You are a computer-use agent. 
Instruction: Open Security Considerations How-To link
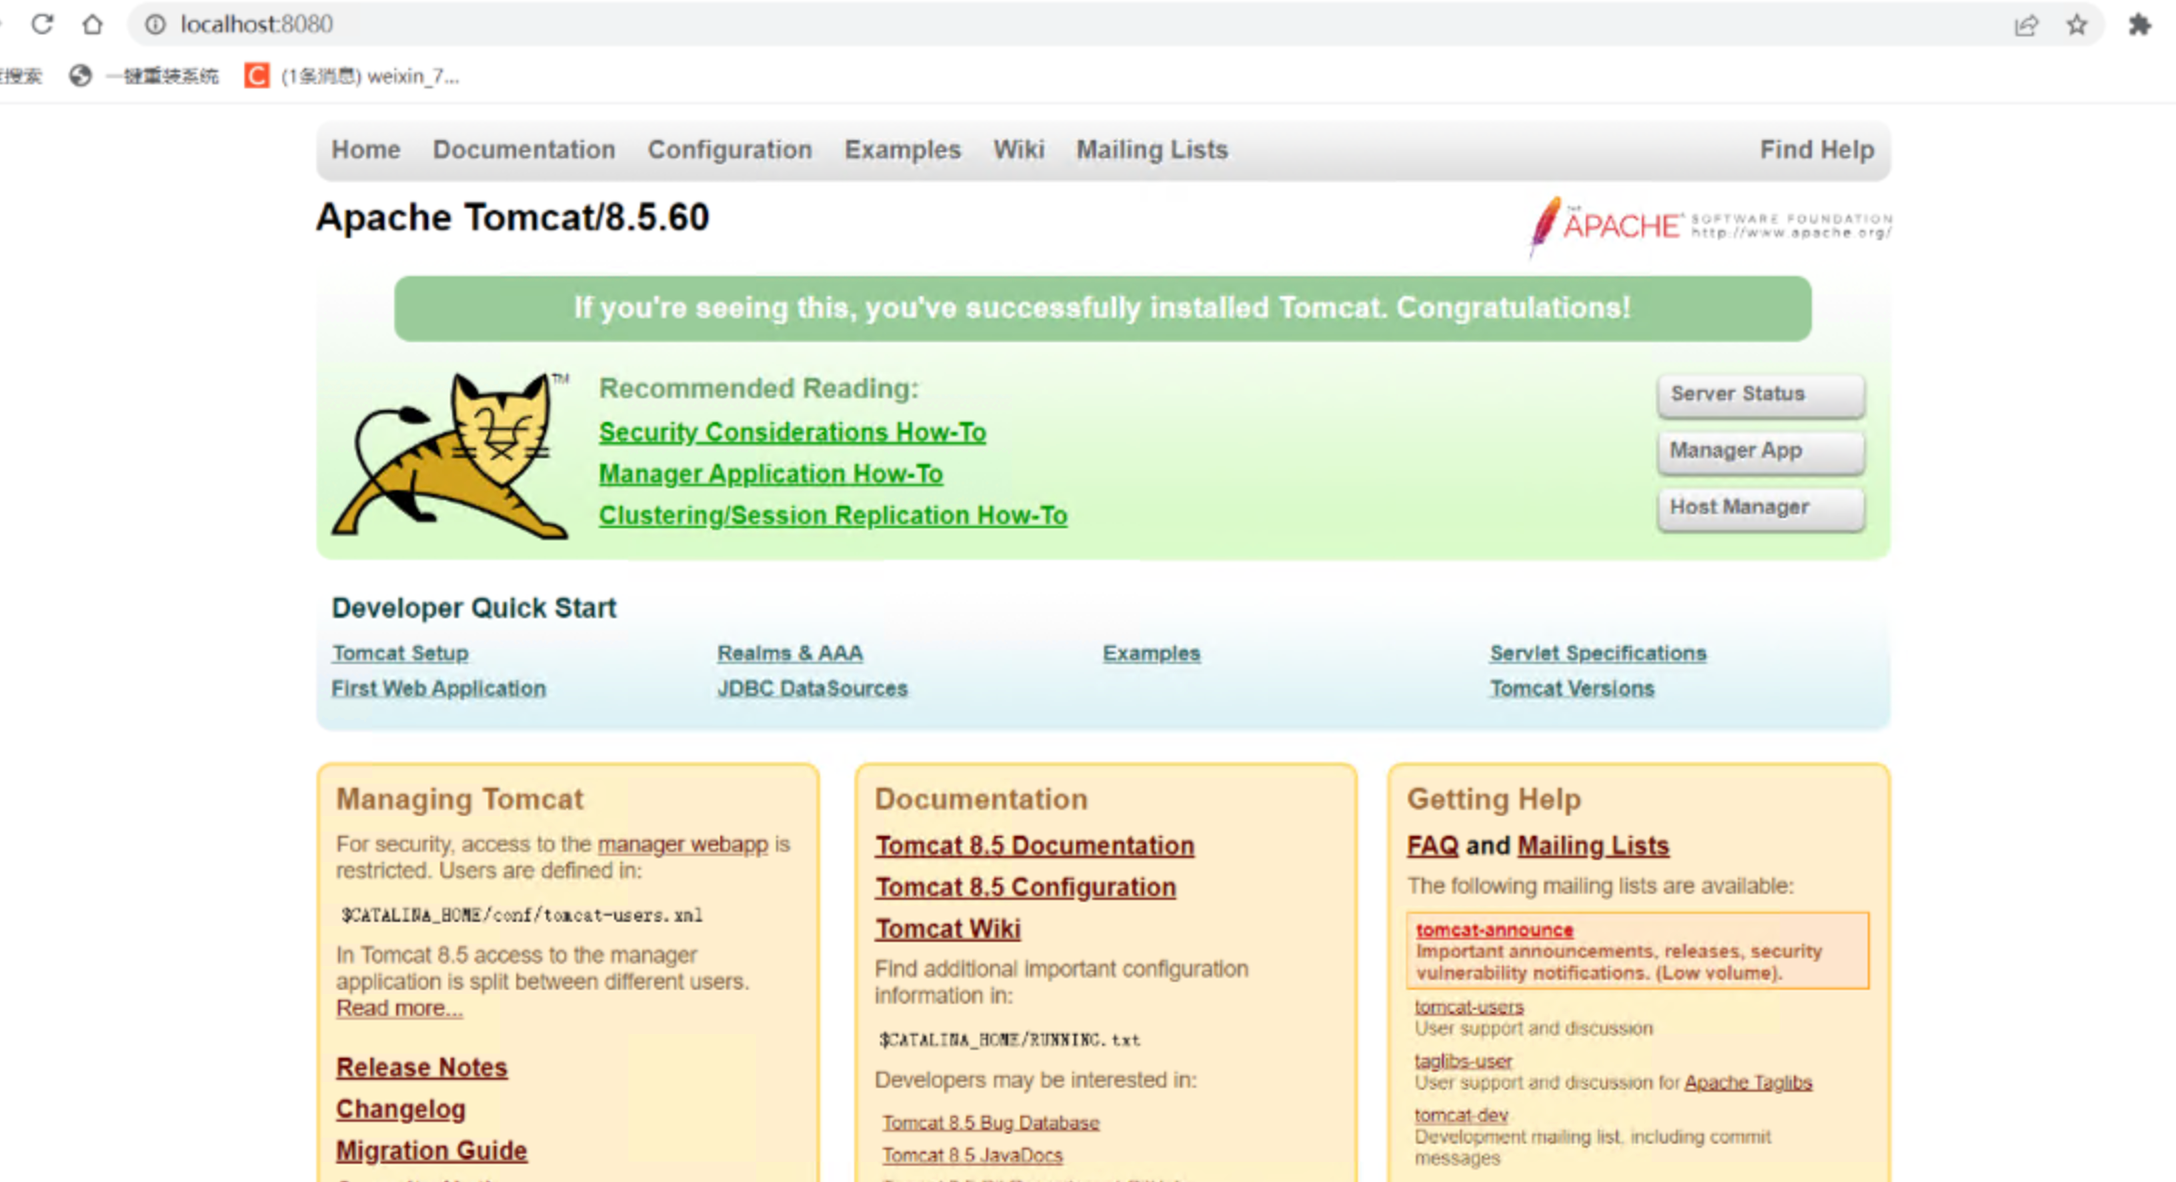(x=792, y=432)
